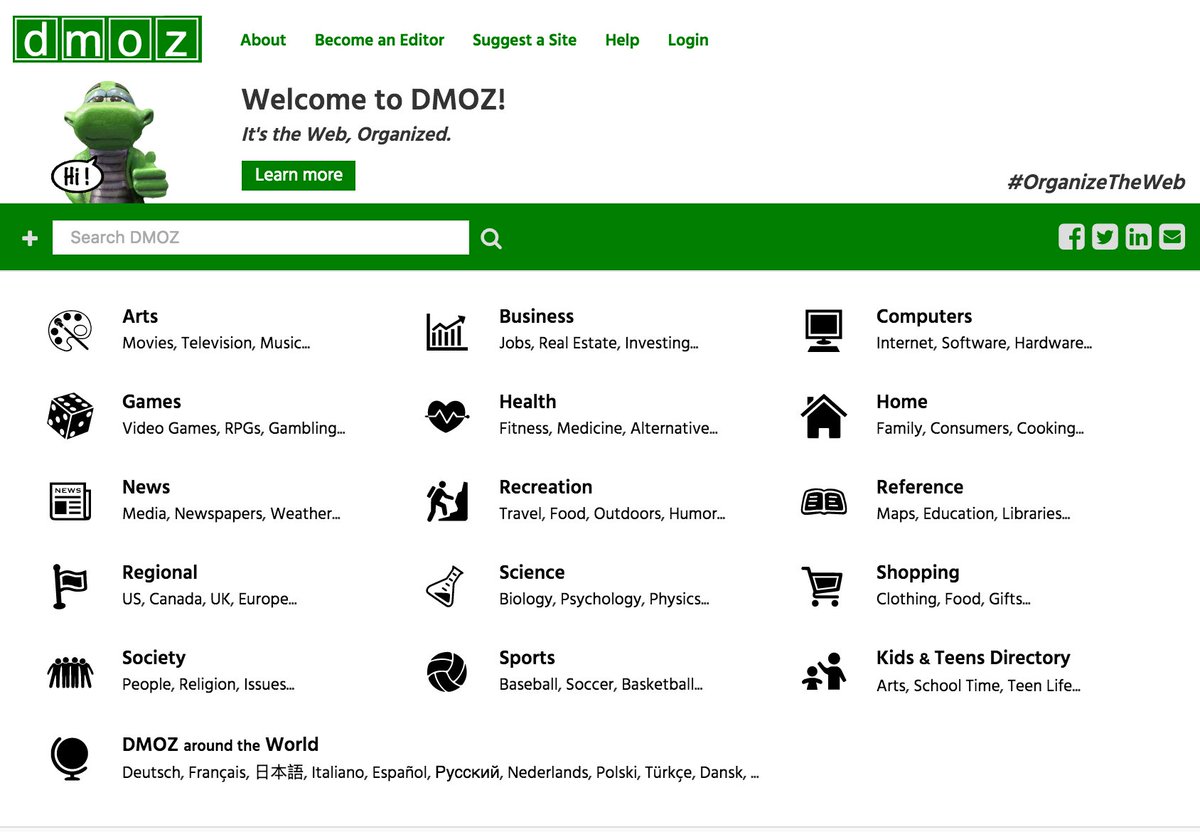The height and width of the screenshot is (832, 1200).
Task: Click the World globe icon
Action: [70, 758]
